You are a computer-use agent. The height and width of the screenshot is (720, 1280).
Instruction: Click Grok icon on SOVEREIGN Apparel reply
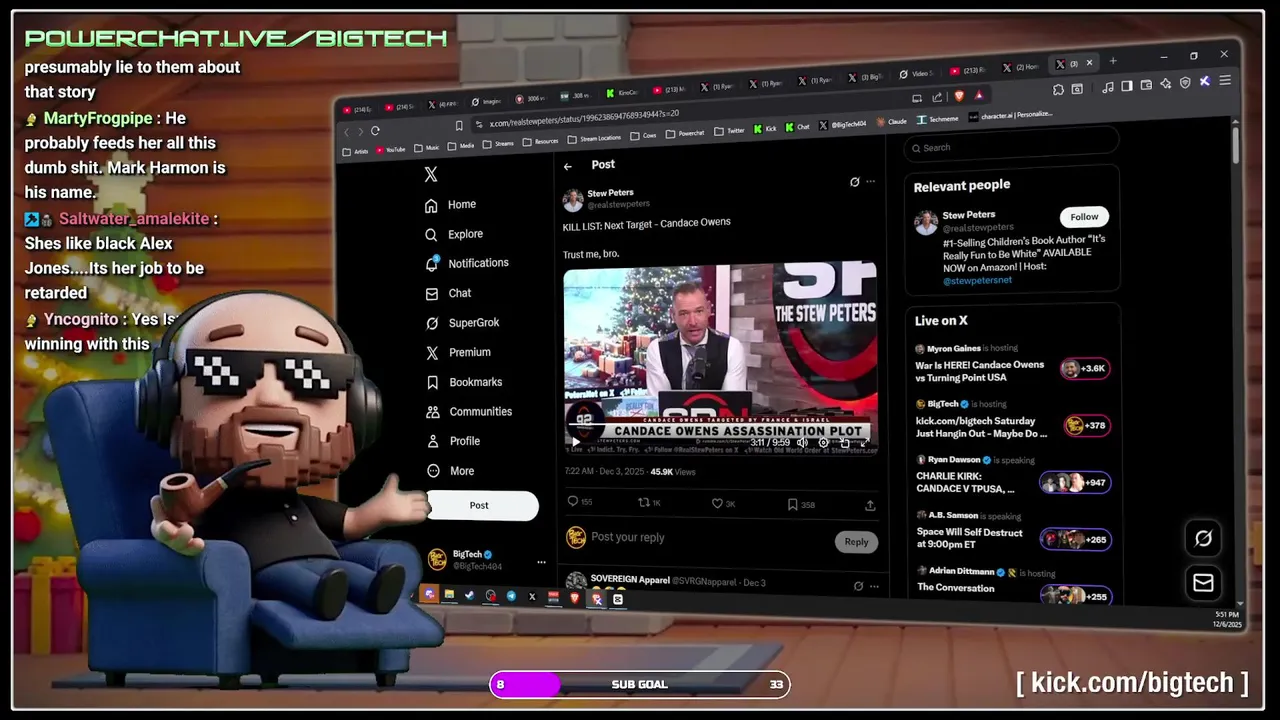point(858,586)
